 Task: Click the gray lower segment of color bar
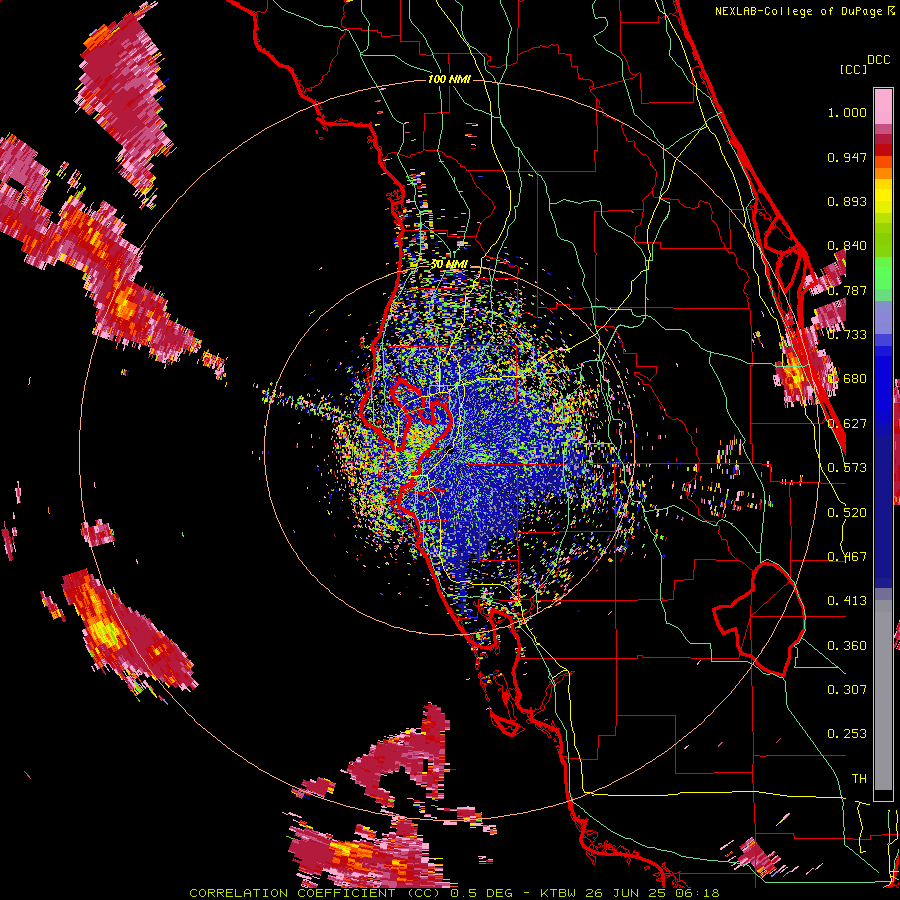[883, 695]
